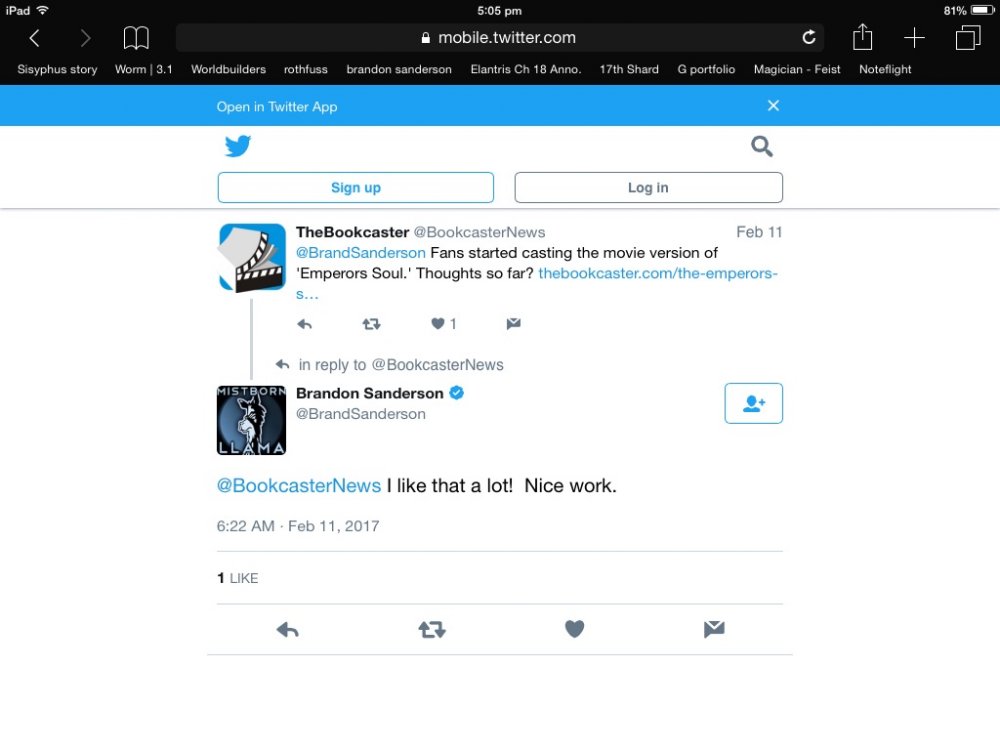Reply to TheBookcaster's tweet

(x=304, y=324)
